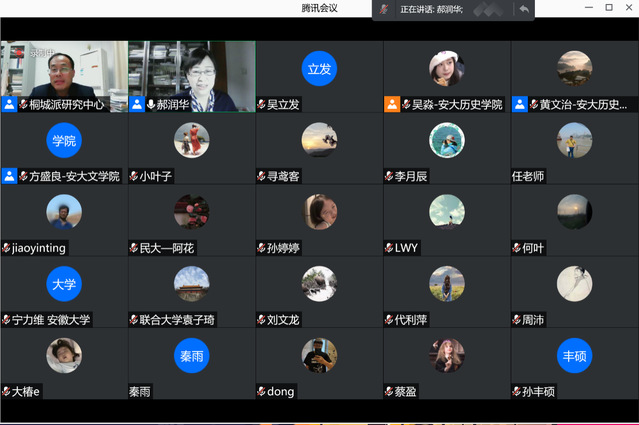Screen dimensions: 639x425
Task: Click the blue 丰硕 avatar circle
Action: coord(574,355)
